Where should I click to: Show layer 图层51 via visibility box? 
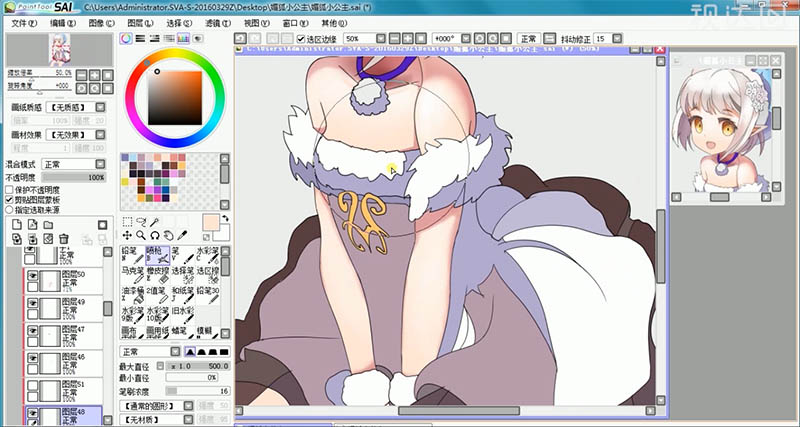[x=33, y=386]
